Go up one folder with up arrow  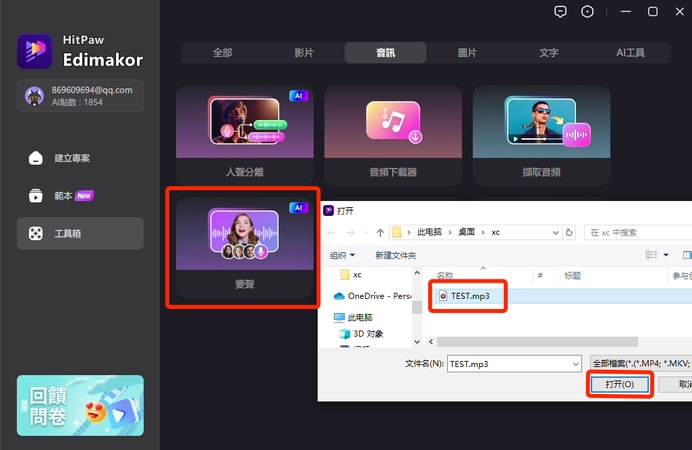pyautogui.click(x=380, y=232)
